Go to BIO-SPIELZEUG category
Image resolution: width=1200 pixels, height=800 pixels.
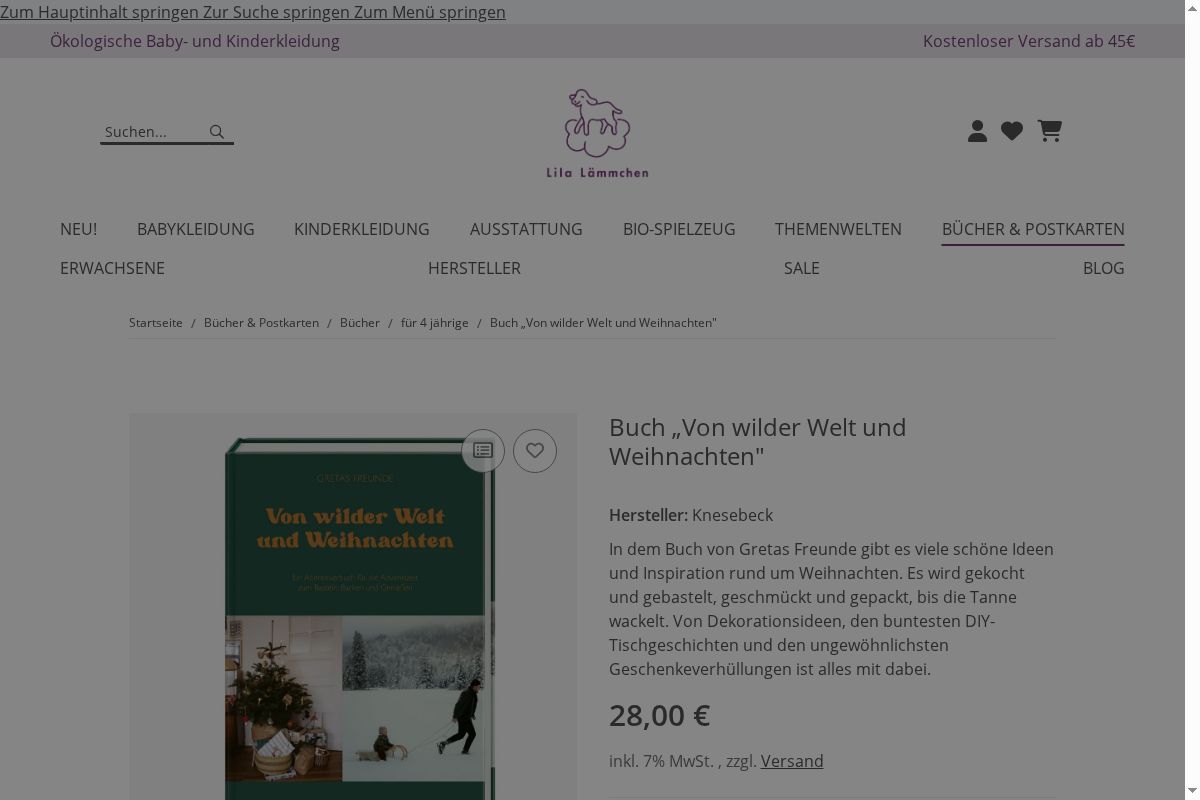(679, 229)
